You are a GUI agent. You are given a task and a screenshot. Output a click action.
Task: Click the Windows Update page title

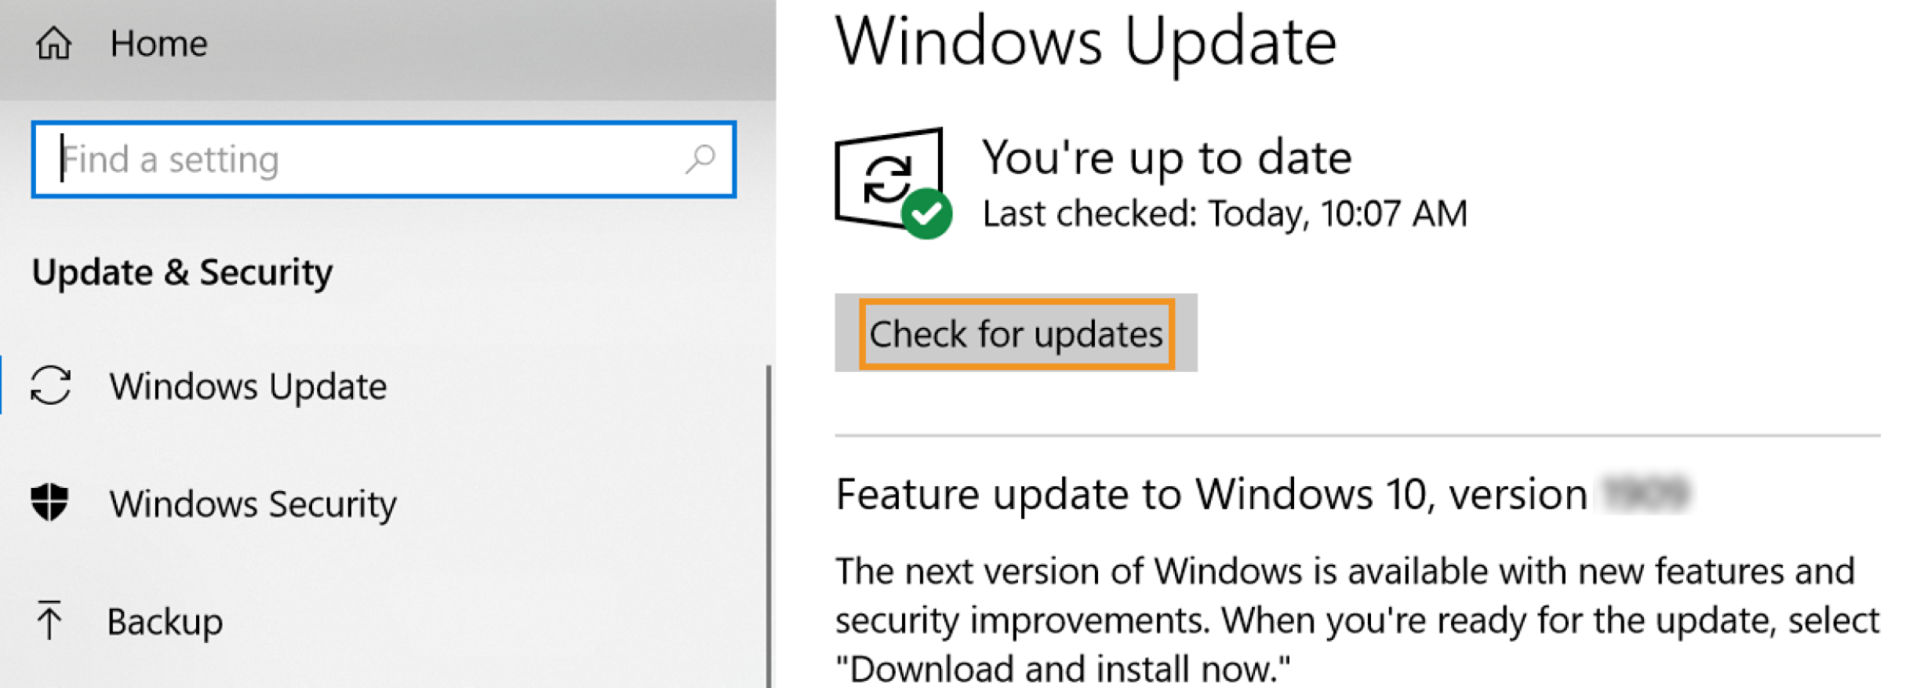point(1086,41)
